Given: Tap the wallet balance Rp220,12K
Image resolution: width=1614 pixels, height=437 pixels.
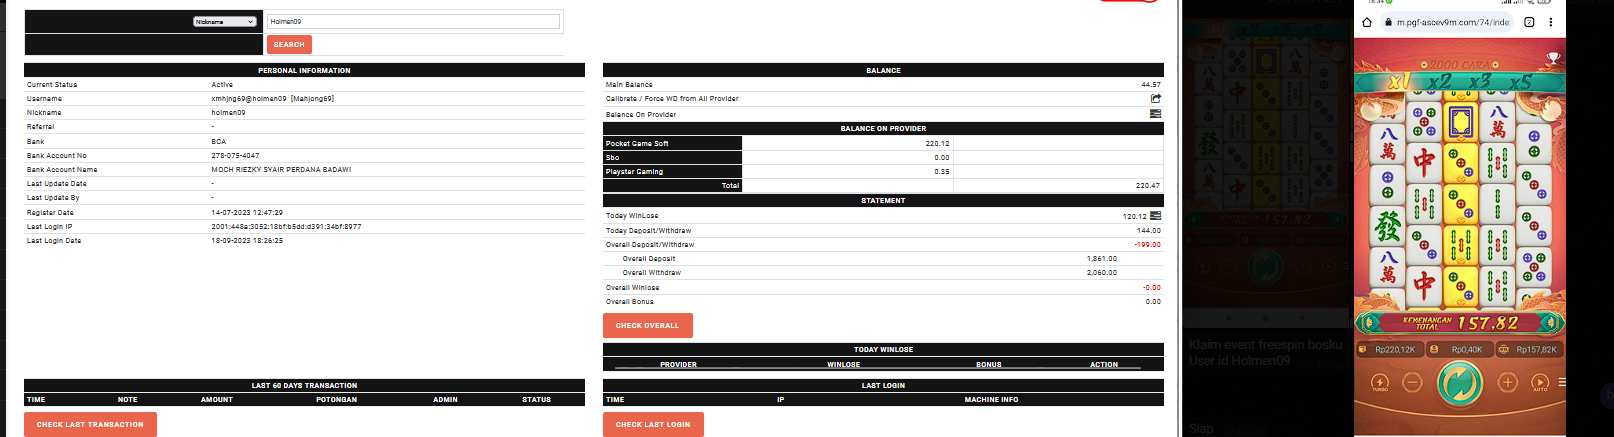Looking at the screenshot, I should (x=1389, y=349).
